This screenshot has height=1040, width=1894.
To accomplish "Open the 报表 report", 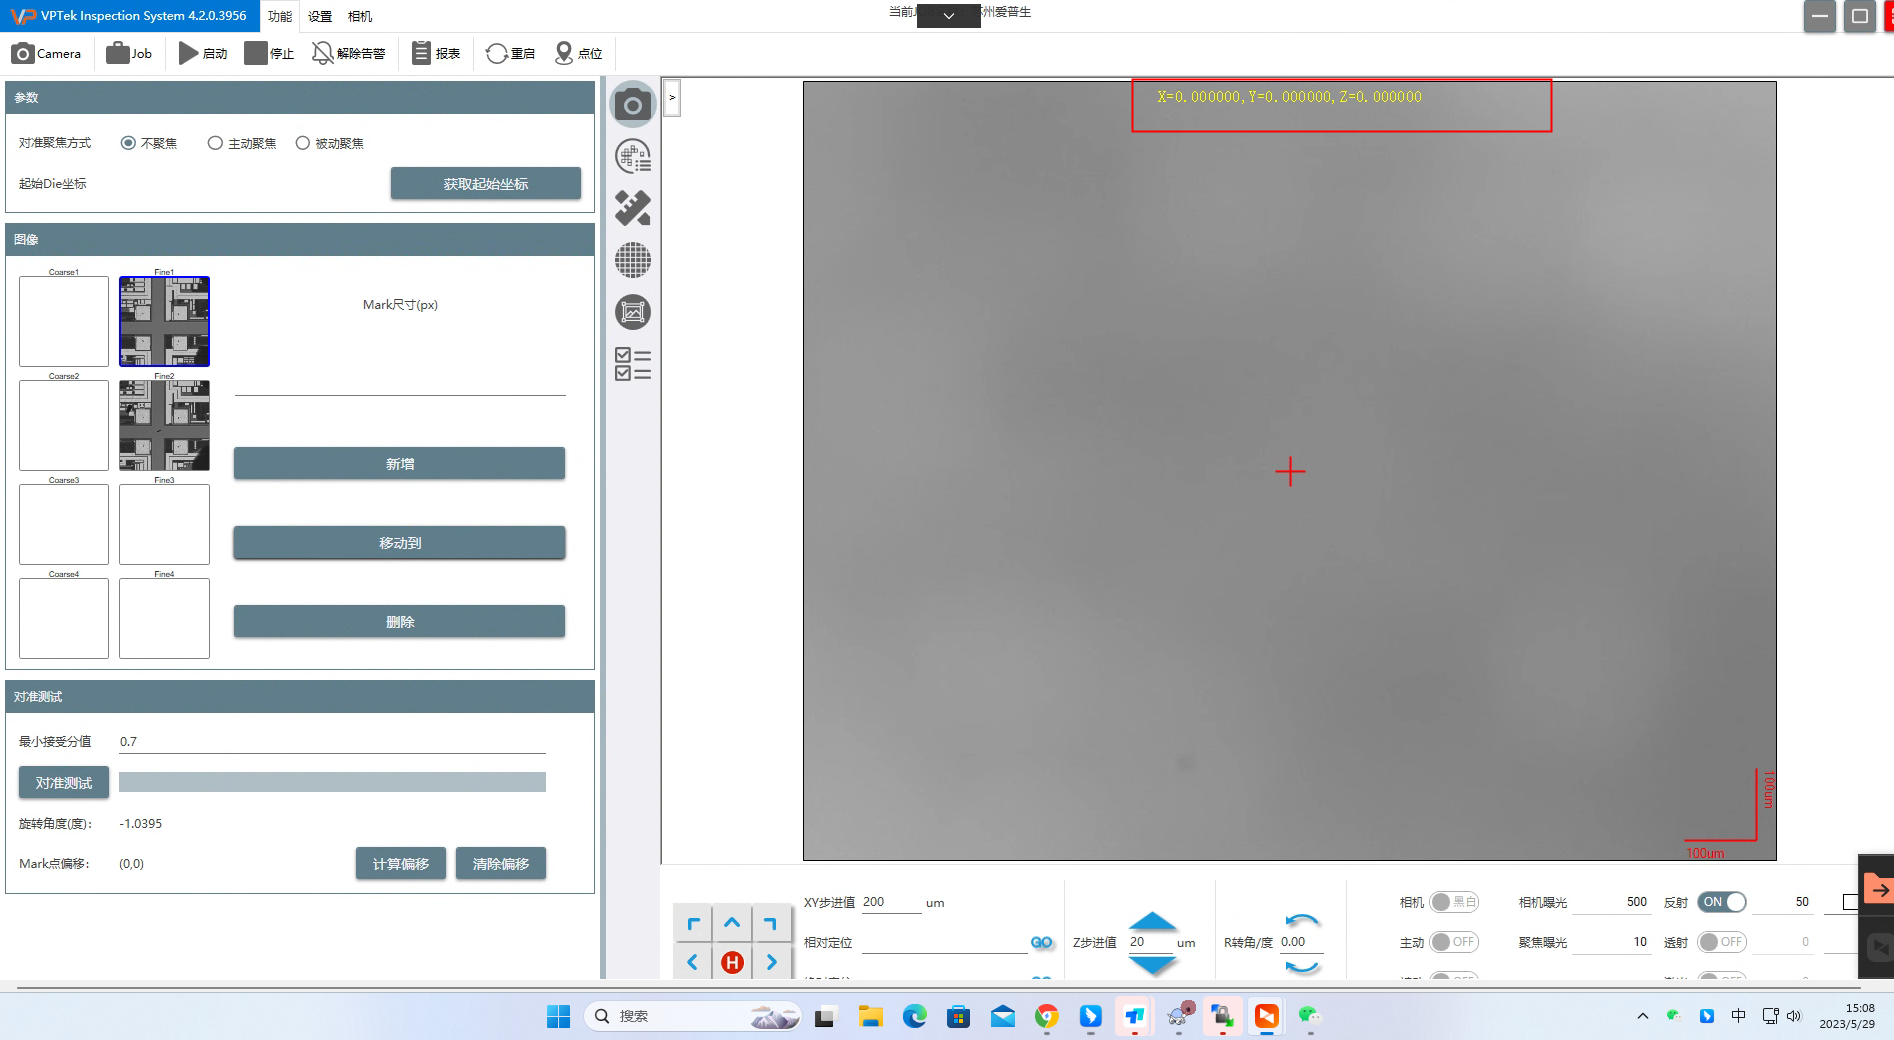I will point(436,53).
